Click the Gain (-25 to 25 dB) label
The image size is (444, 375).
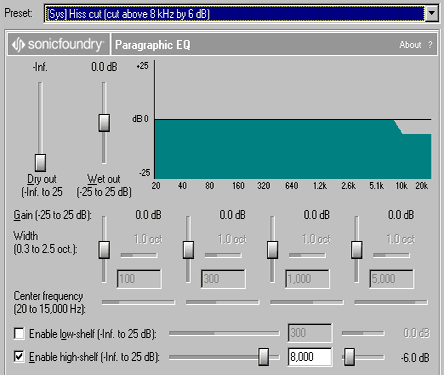click(x=52, y=215)
